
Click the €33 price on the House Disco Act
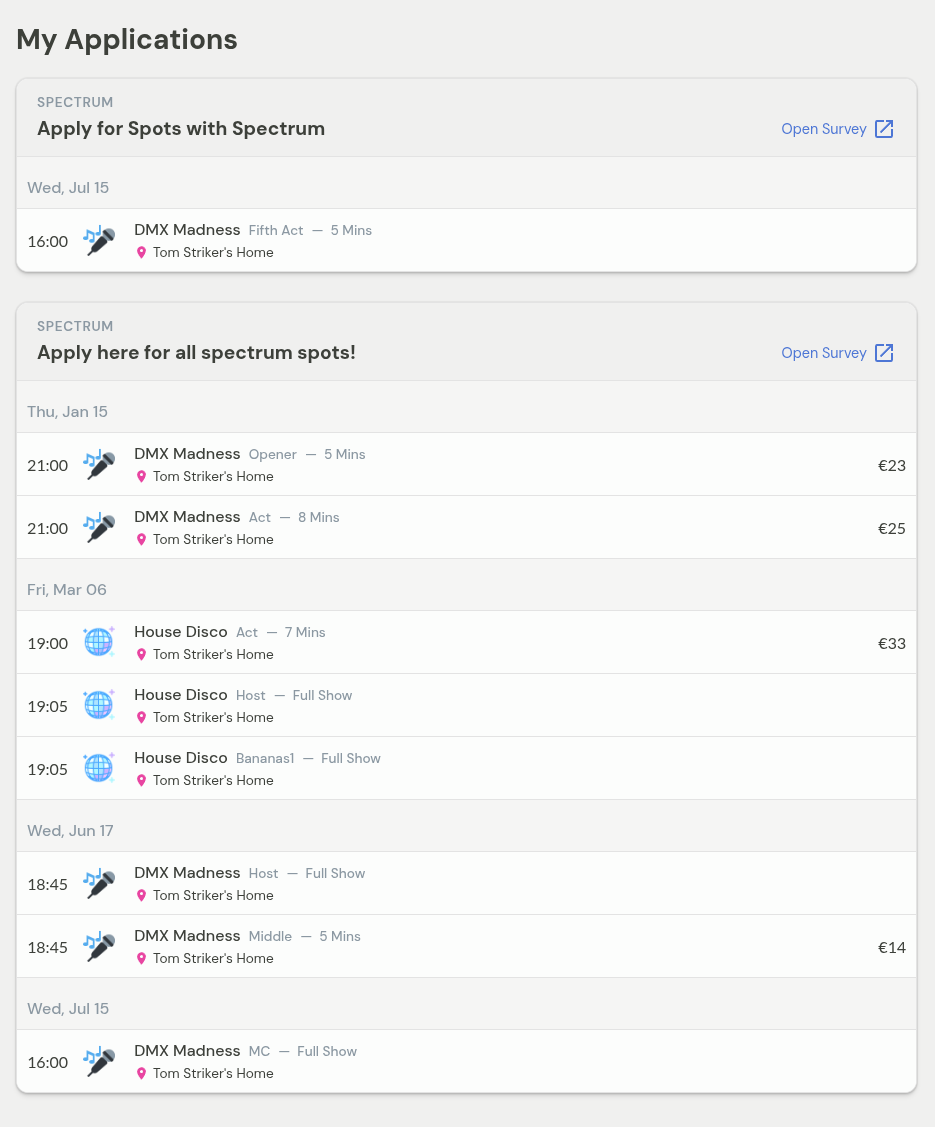tap(891, 643)
